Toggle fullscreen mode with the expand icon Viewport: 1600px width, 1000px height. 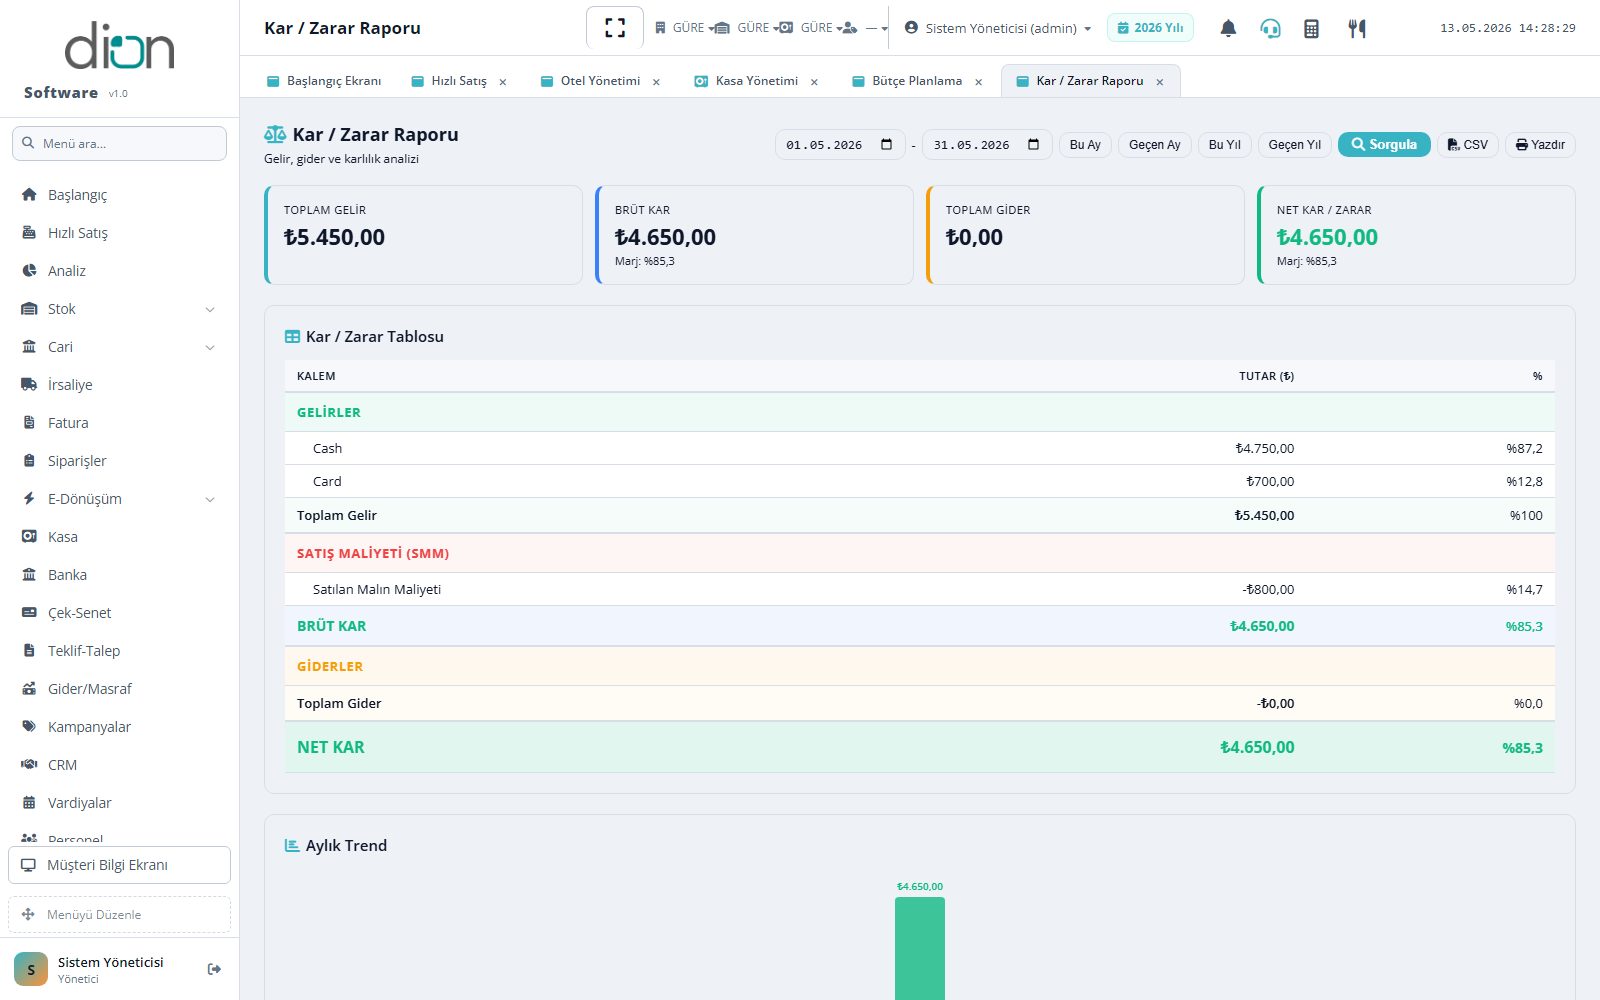[615, 28]
